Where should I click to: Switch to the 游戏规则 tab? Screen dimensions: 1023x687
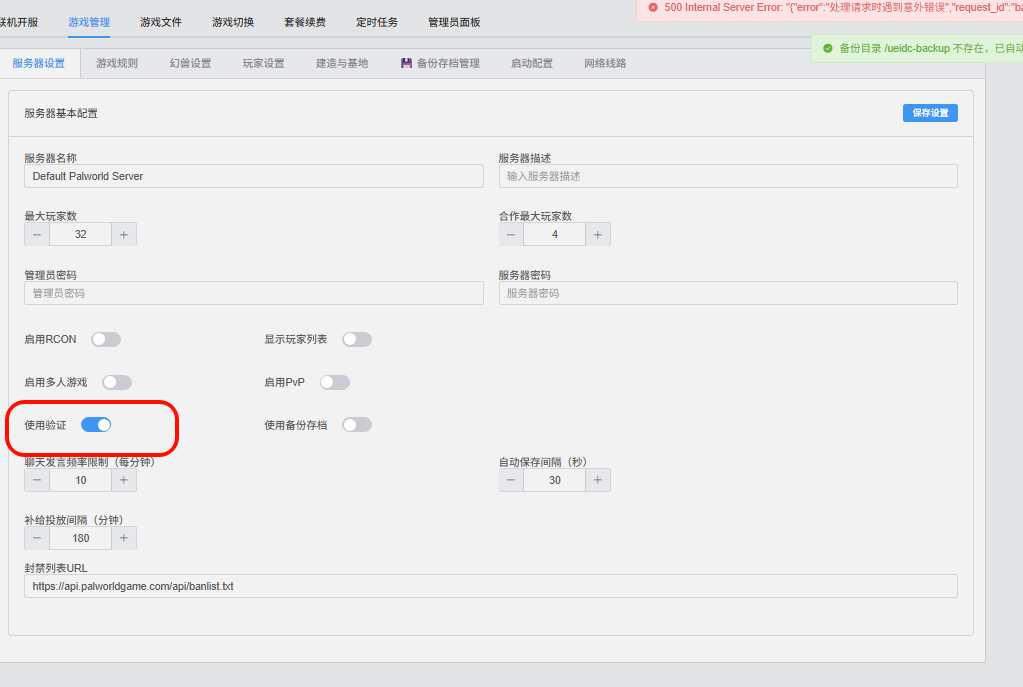117,63
